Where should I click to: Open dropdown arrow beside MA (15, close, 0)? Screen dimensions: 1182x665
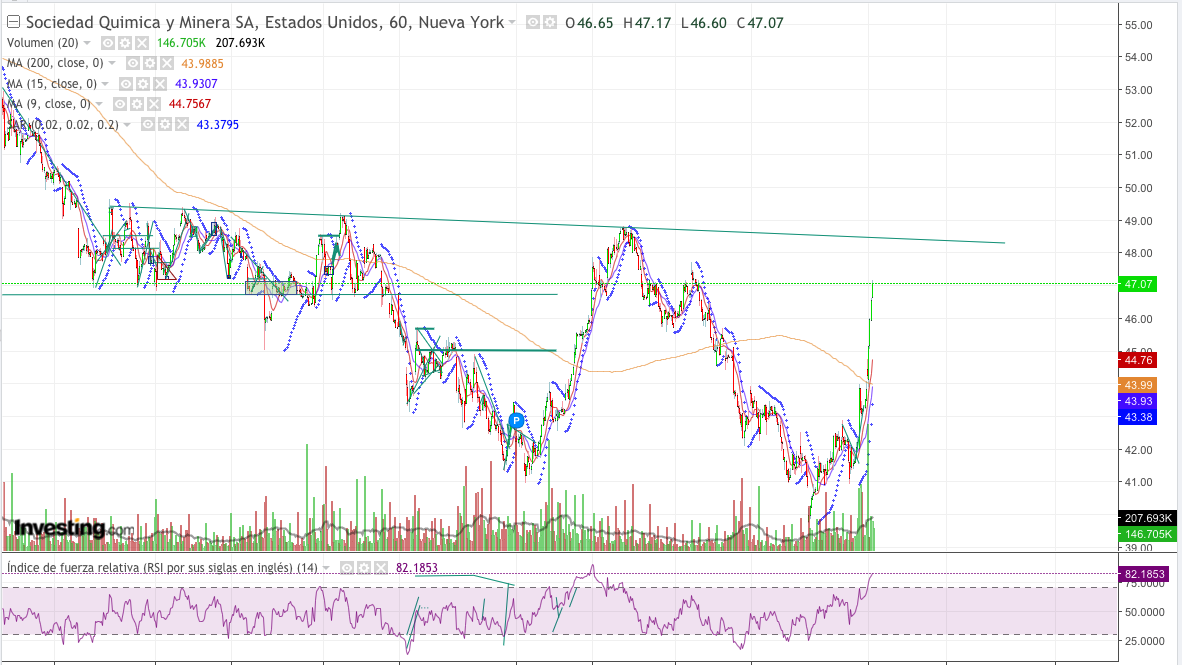click(x=106, y=84)
